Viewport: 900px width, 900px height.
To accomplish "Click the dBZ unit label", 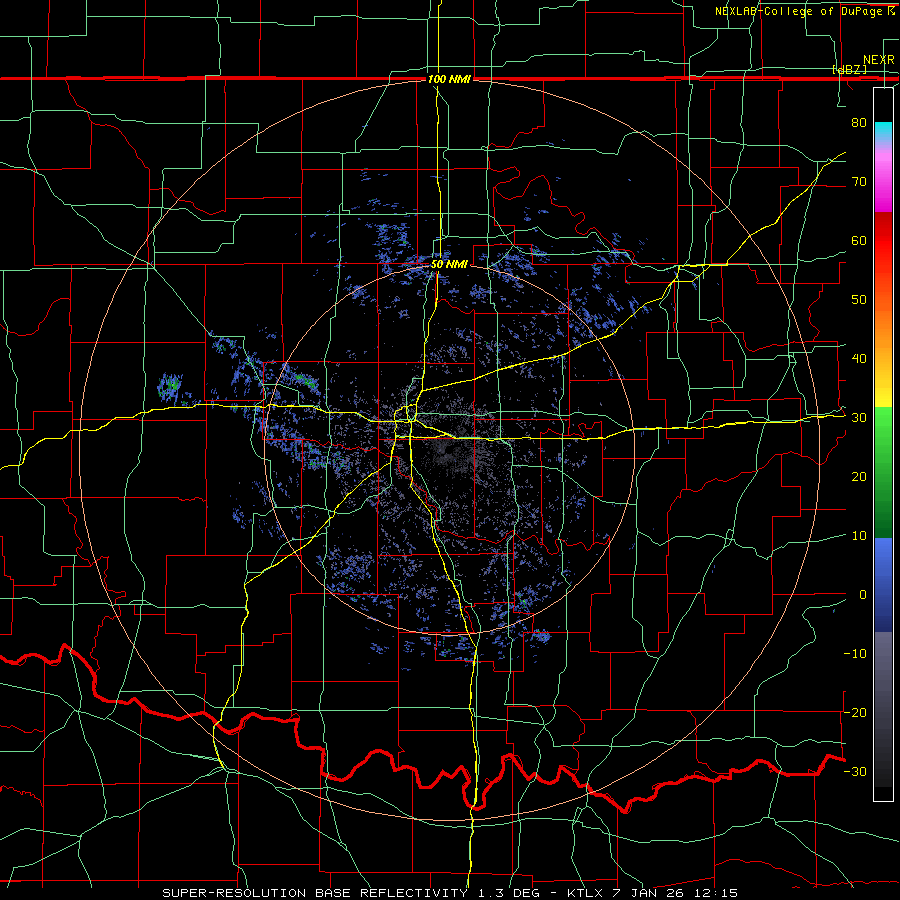I will point(849,69).
